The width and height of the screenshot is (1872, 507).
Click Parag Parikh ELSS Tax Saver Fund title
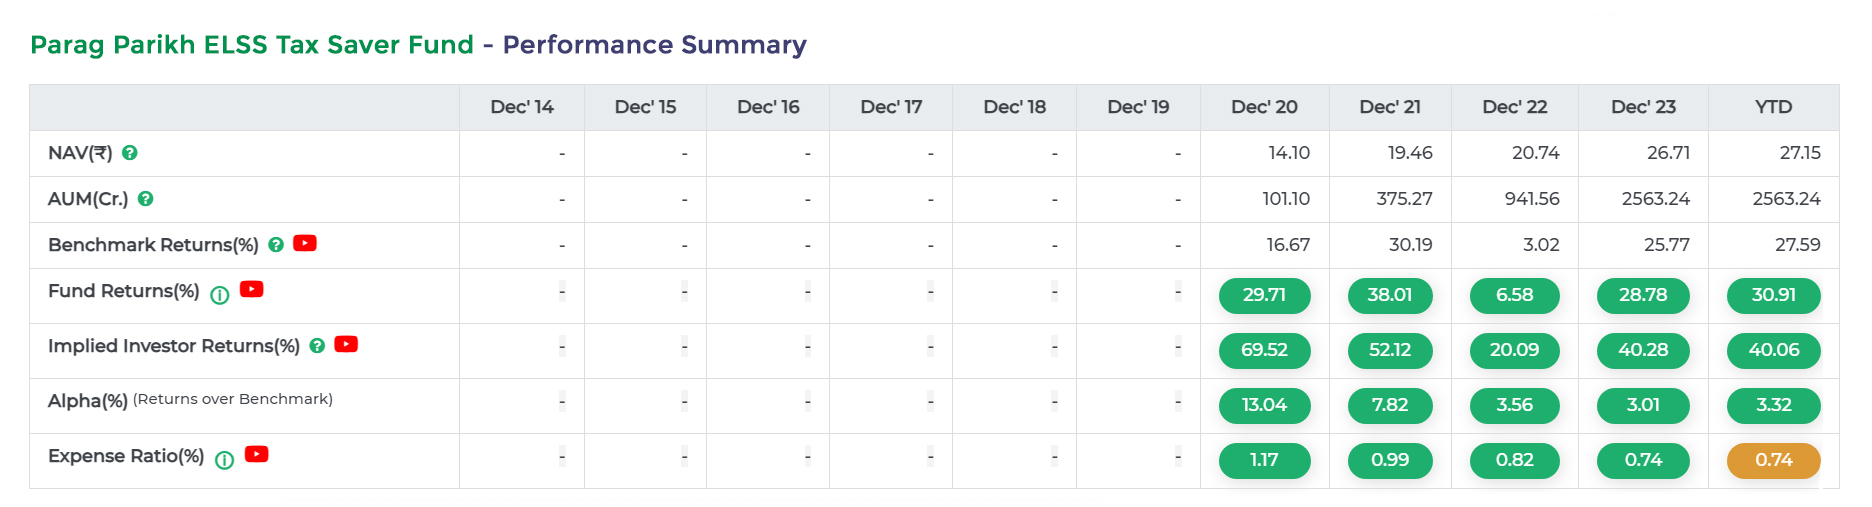252,45
